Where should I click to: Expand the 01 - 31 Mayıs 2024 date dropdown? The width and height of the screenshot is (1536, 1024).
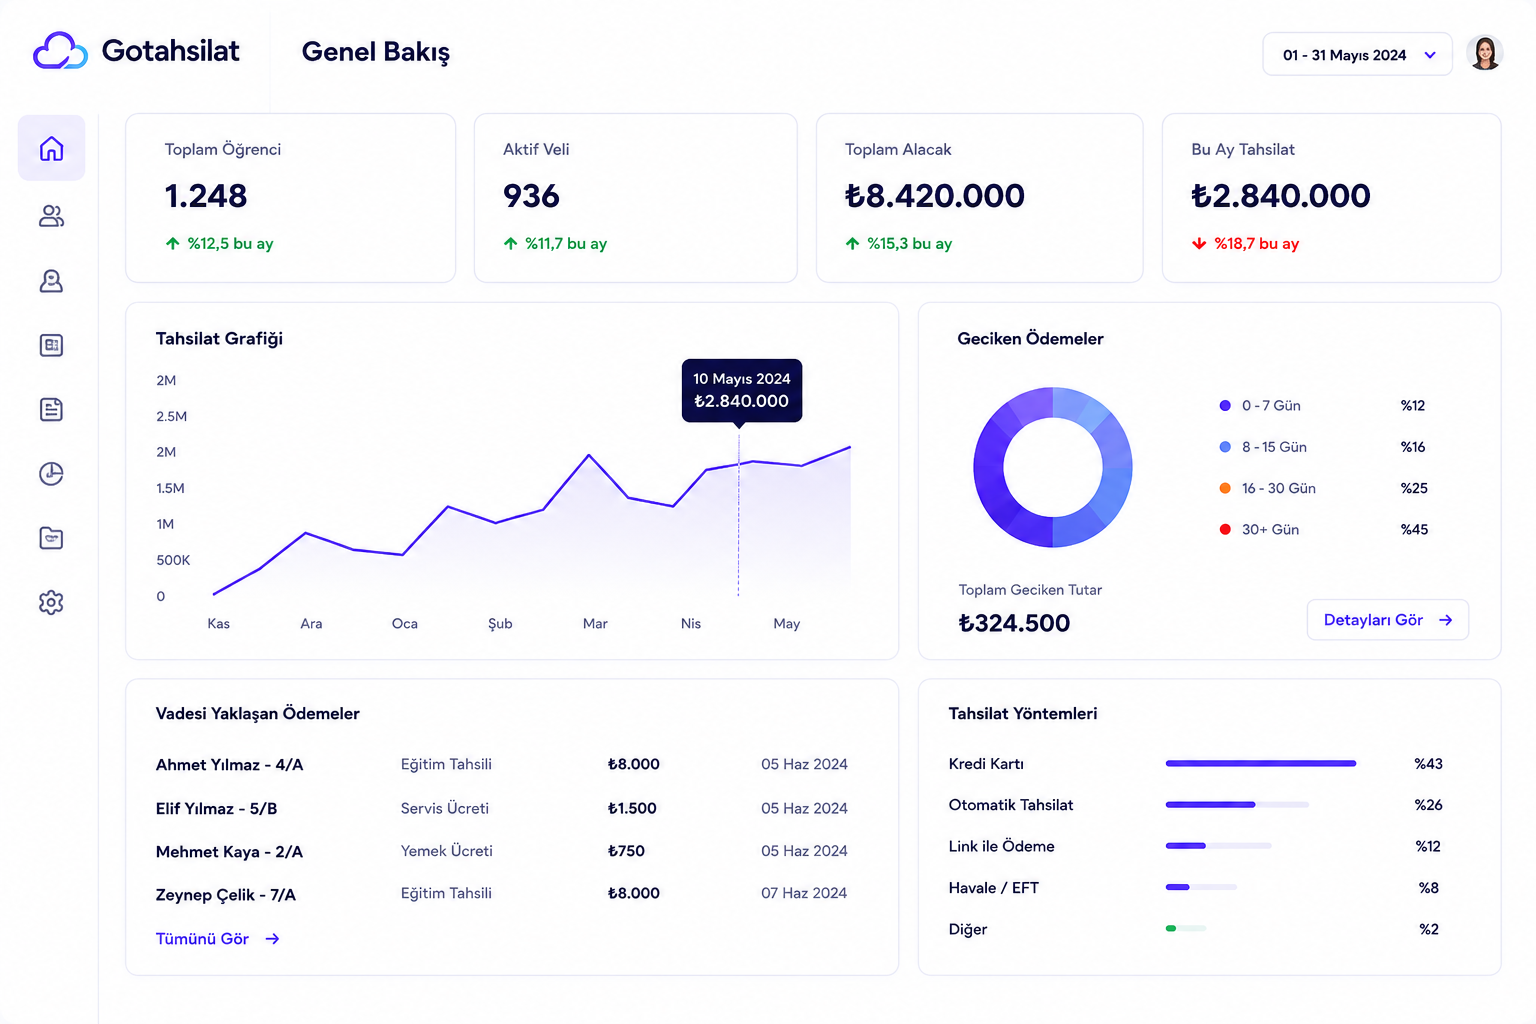tap(1357, 55)
